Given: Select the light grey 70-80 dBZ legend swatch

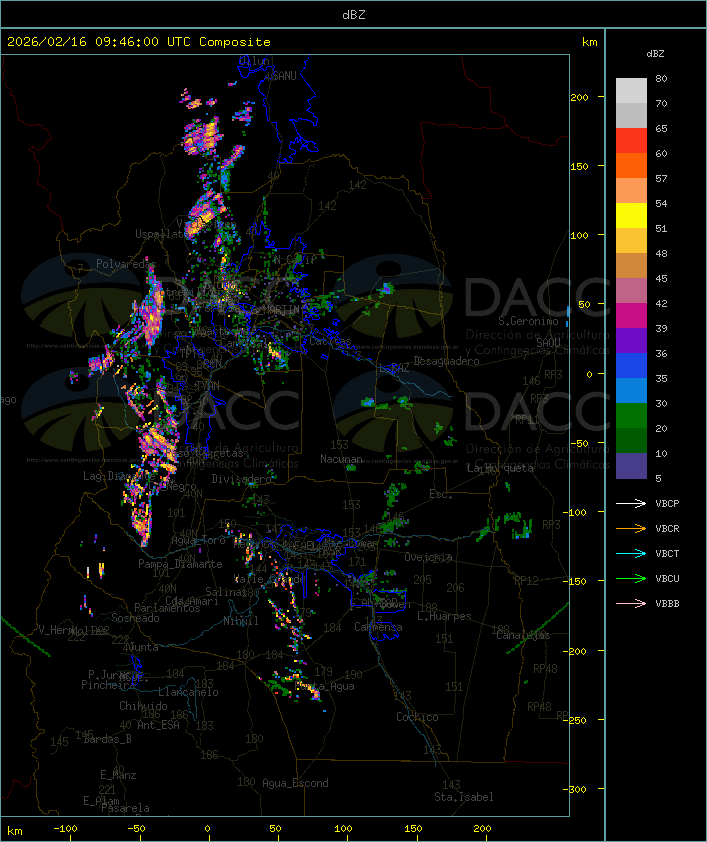Looking at the screenshot, I should [x=631, y=91].
